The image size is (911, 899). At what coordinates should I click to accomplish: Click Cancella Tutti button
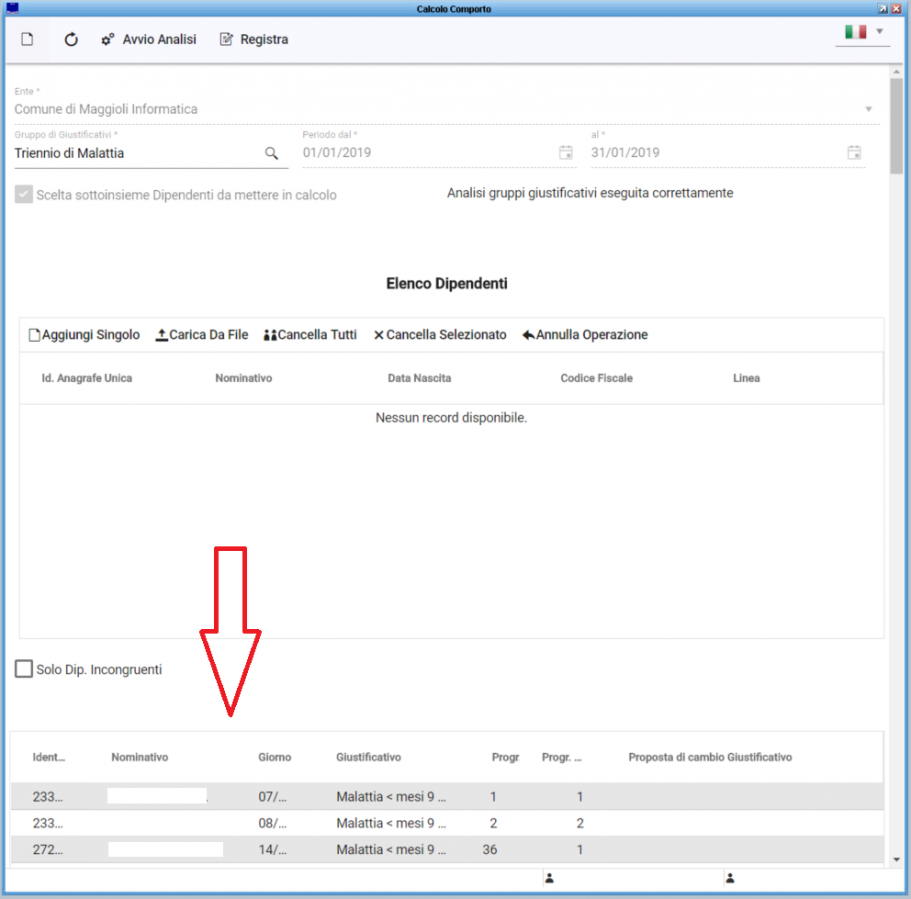(310, 335)
